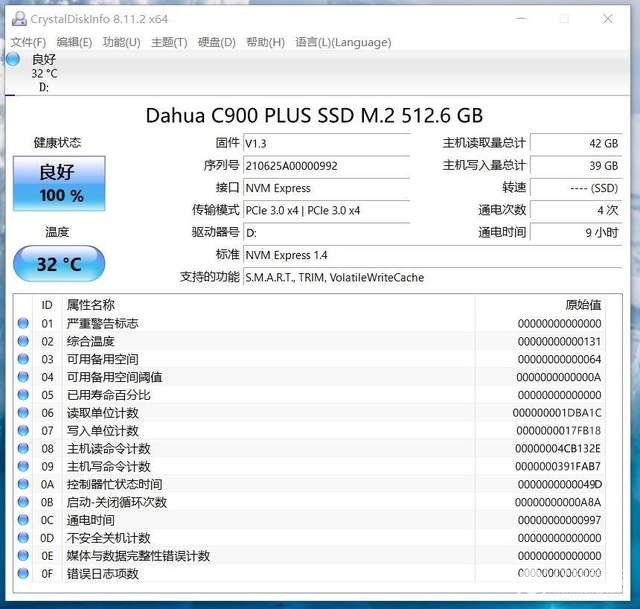
Task: Click raw value 000000001DBA1C
Action: pos(557,413)
